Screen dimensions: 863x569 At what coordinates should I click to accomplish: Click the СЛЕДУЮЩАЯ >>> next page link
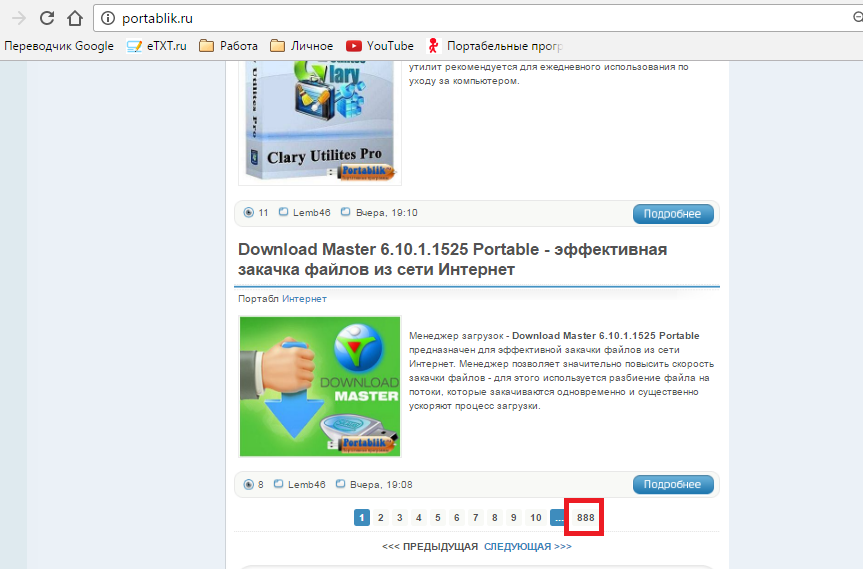click(x=527, y=546)
